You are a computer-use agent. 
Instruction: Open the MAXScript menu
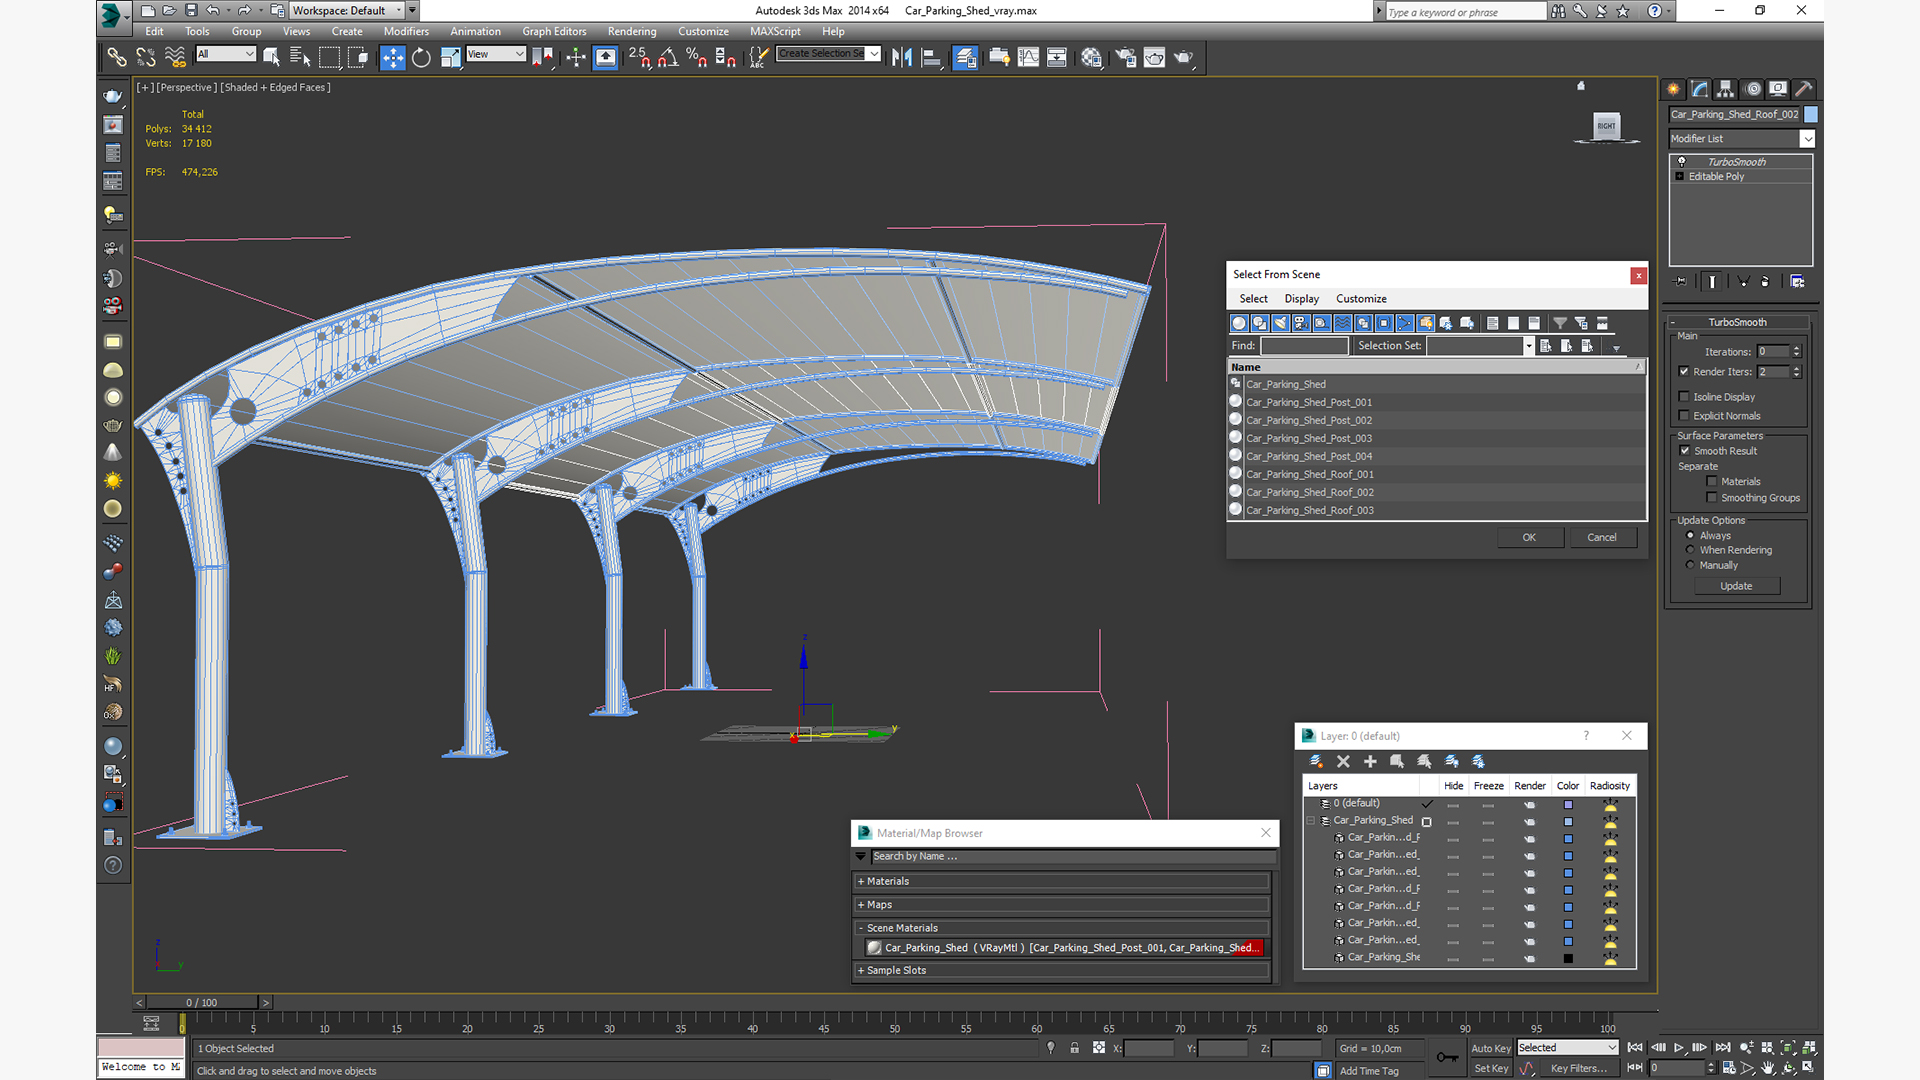pyautogui.click(x=775, y=32)
